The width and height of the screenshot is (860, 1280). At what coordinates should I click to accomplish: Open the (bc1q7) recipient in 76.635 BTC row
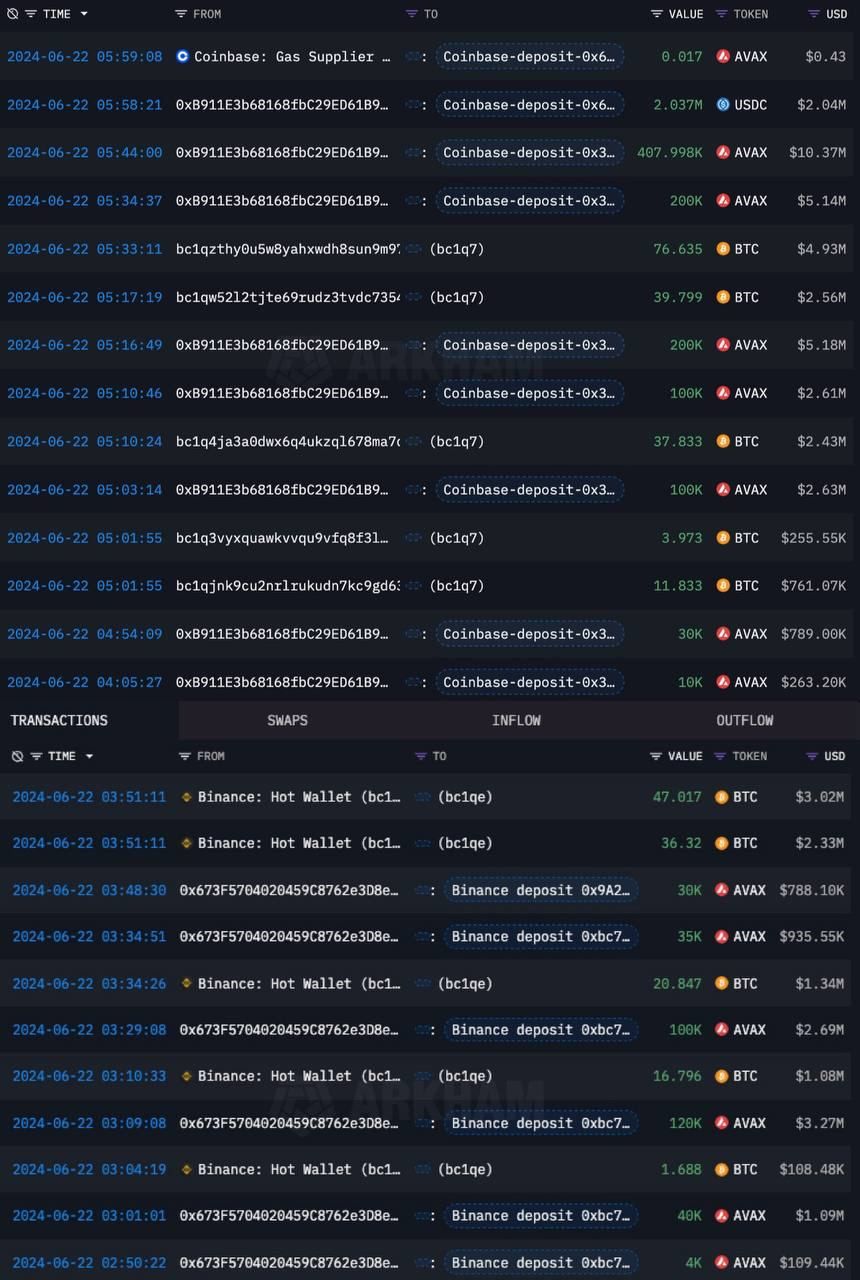click(456, 249)
